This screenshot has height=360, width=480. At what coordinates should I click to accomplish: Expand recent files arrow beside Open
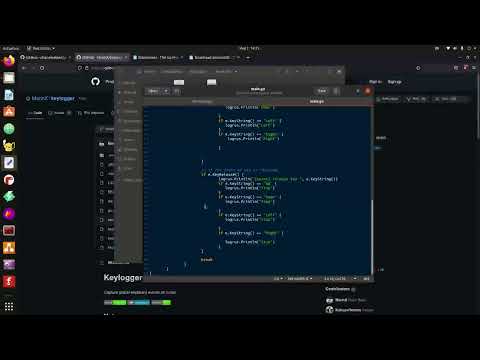coord(166,91)
